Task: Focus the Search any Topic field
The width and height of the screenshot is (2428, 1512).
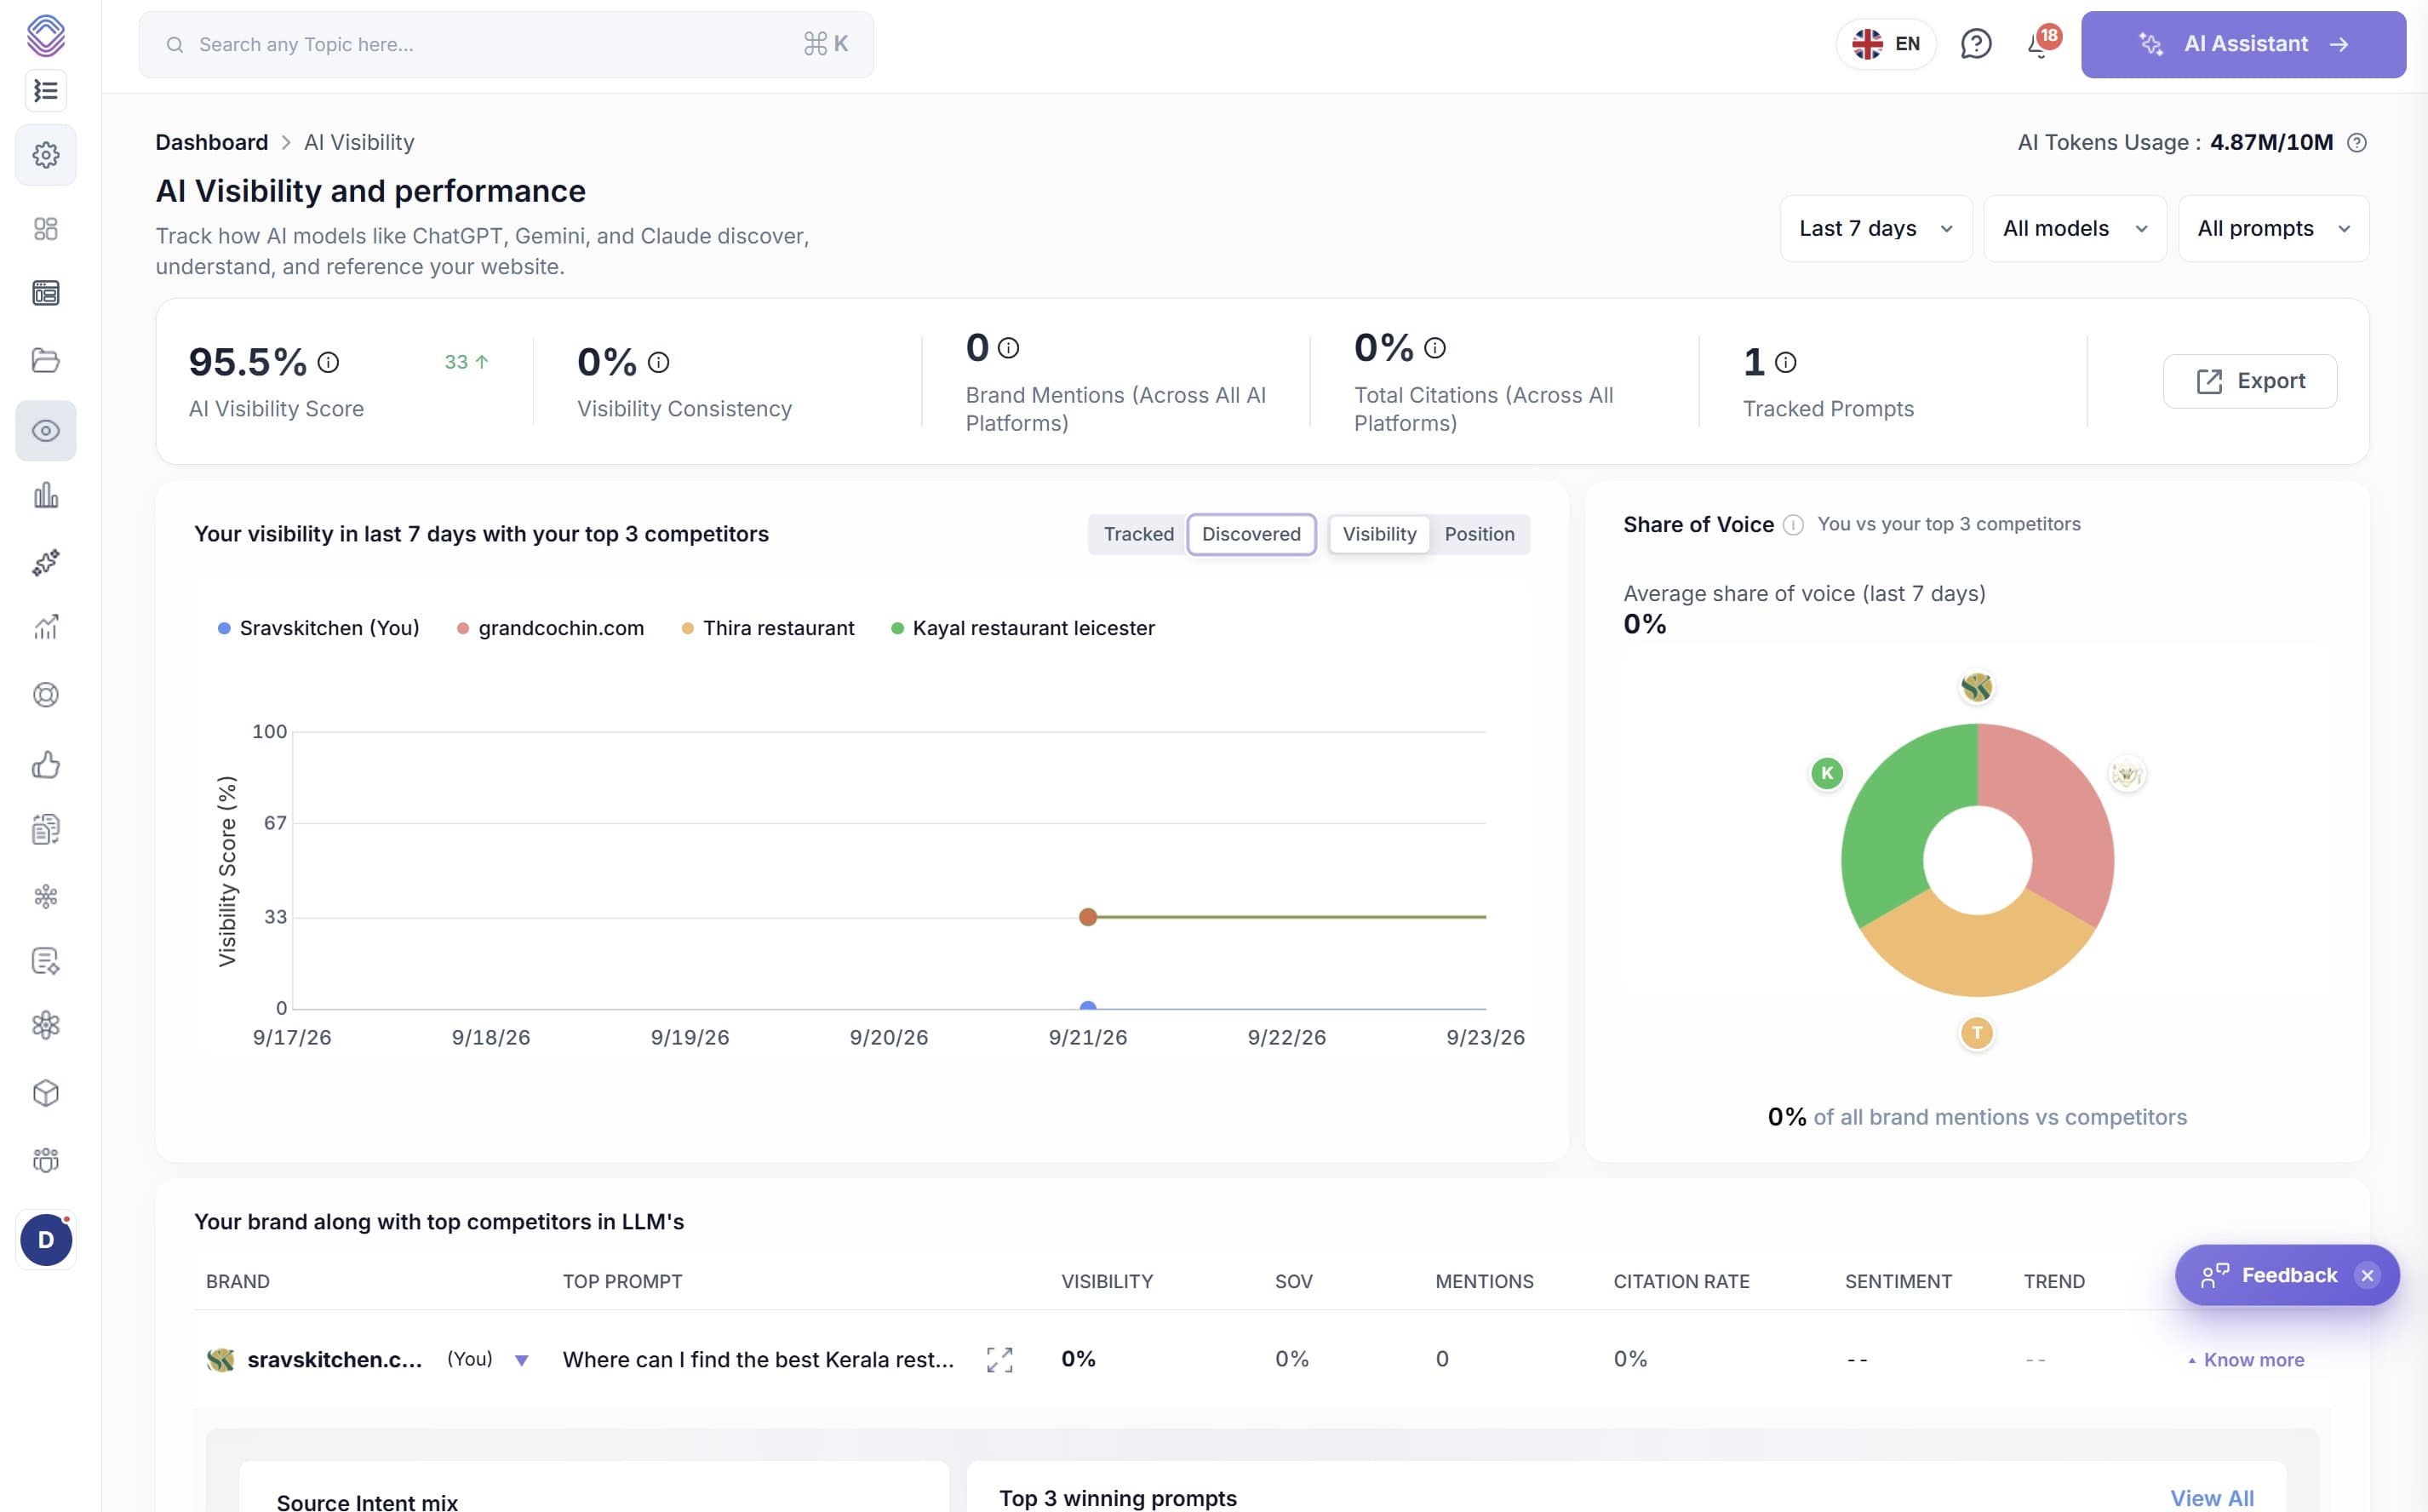Action: (506, 44)
